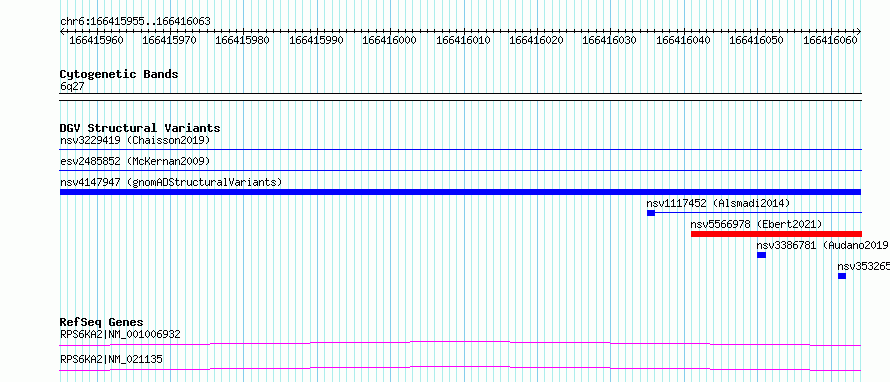Click the thin blue esv2485852 variant line

pos(461,171)
